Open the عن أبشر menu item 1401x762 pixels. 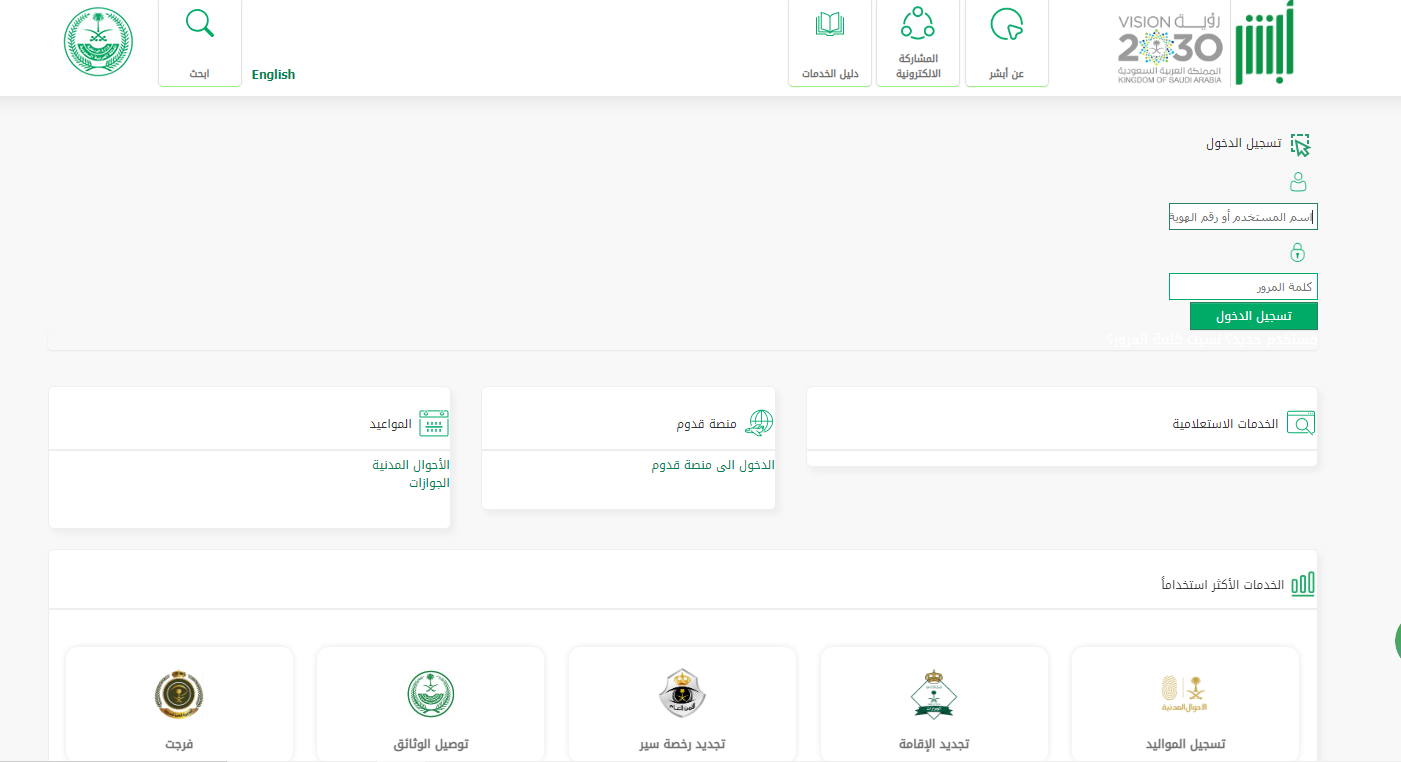pyautogui.click(x=1006, y=42)
